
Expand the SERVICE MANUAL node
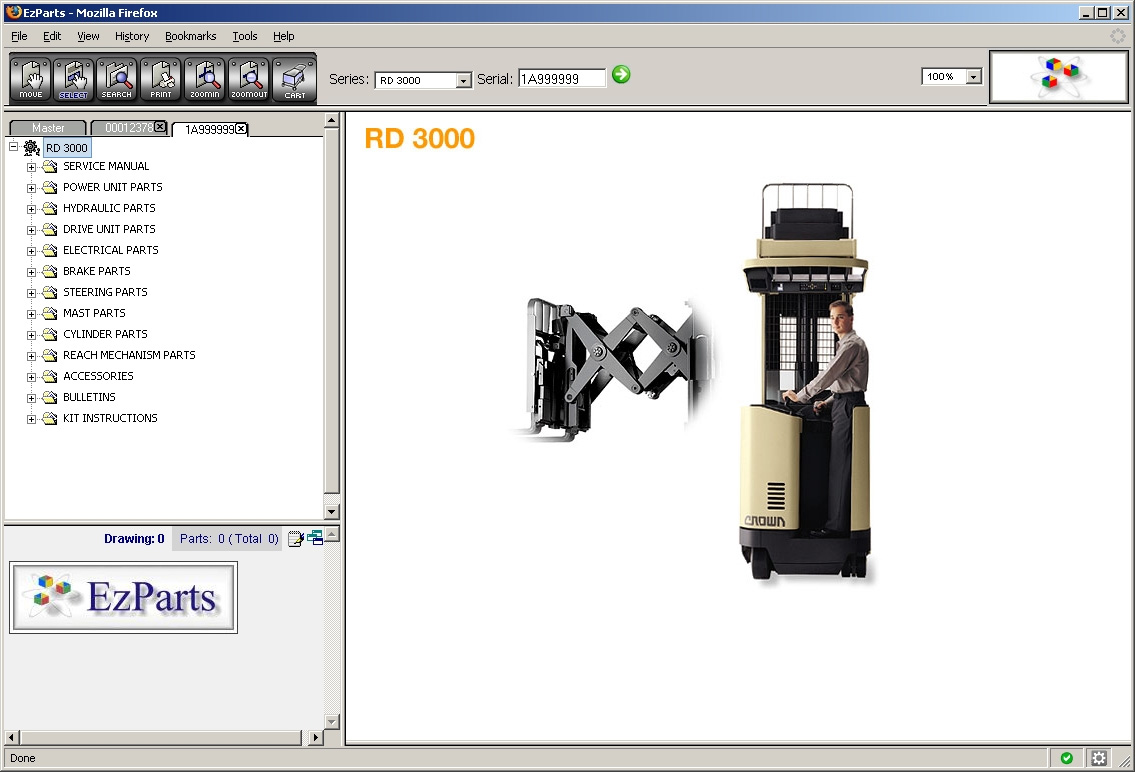pos(31,167)
